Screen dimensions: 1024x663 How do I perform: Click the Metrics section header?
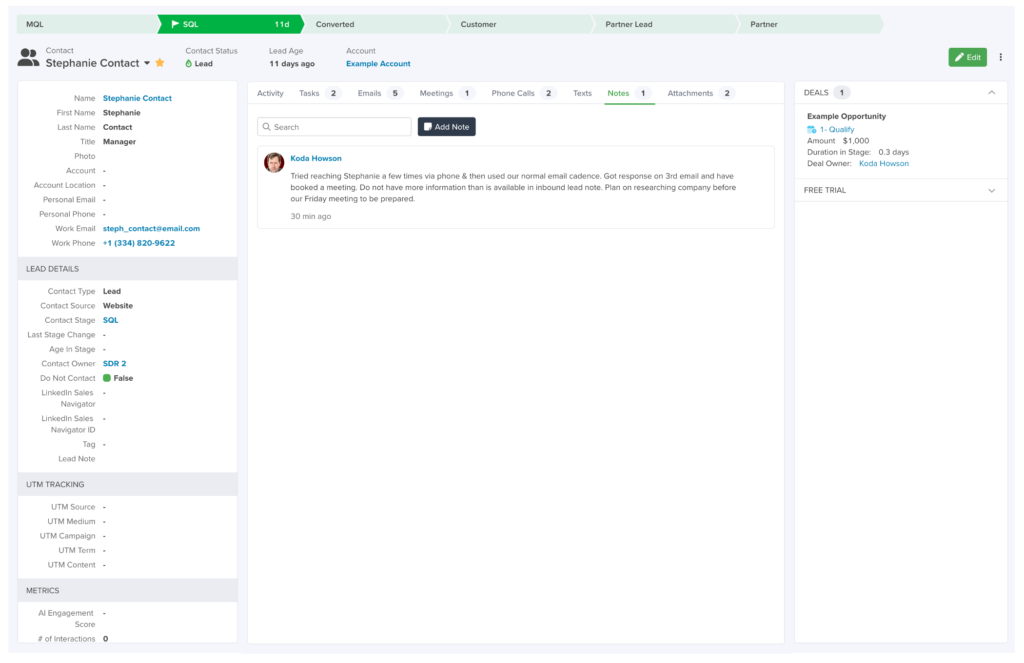click(x=127, y=590)
